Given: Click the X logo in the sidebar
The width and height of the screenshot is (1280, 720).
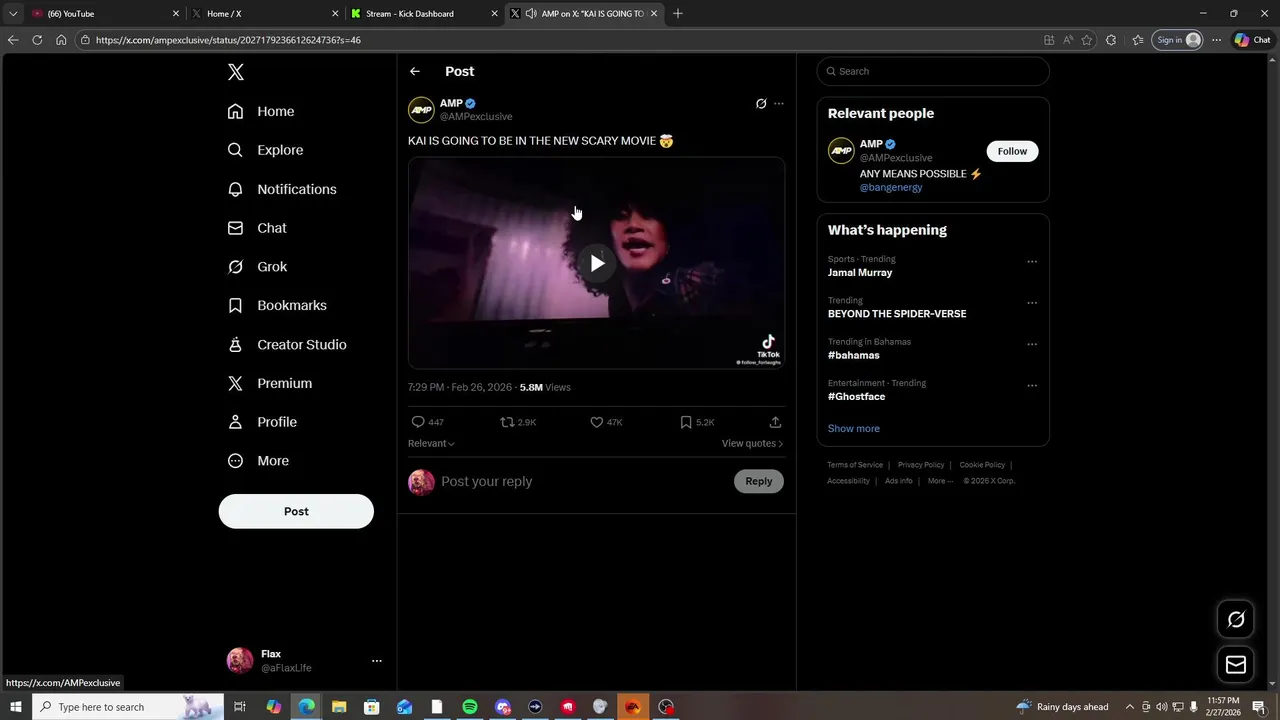Looking at the screenshot, I should click(x=236, y=72).
